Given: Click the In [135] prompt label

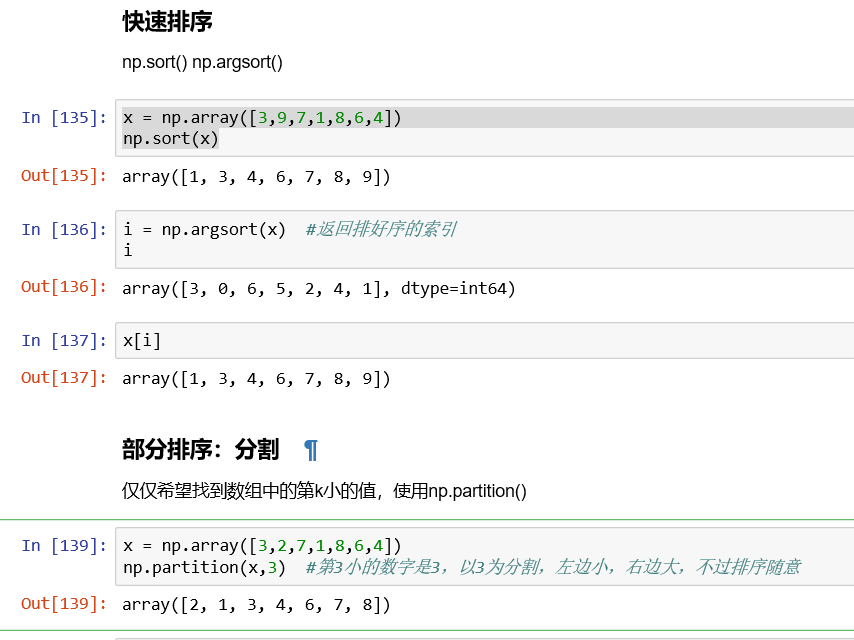Looking at the screenshot, I should [64, 118].
